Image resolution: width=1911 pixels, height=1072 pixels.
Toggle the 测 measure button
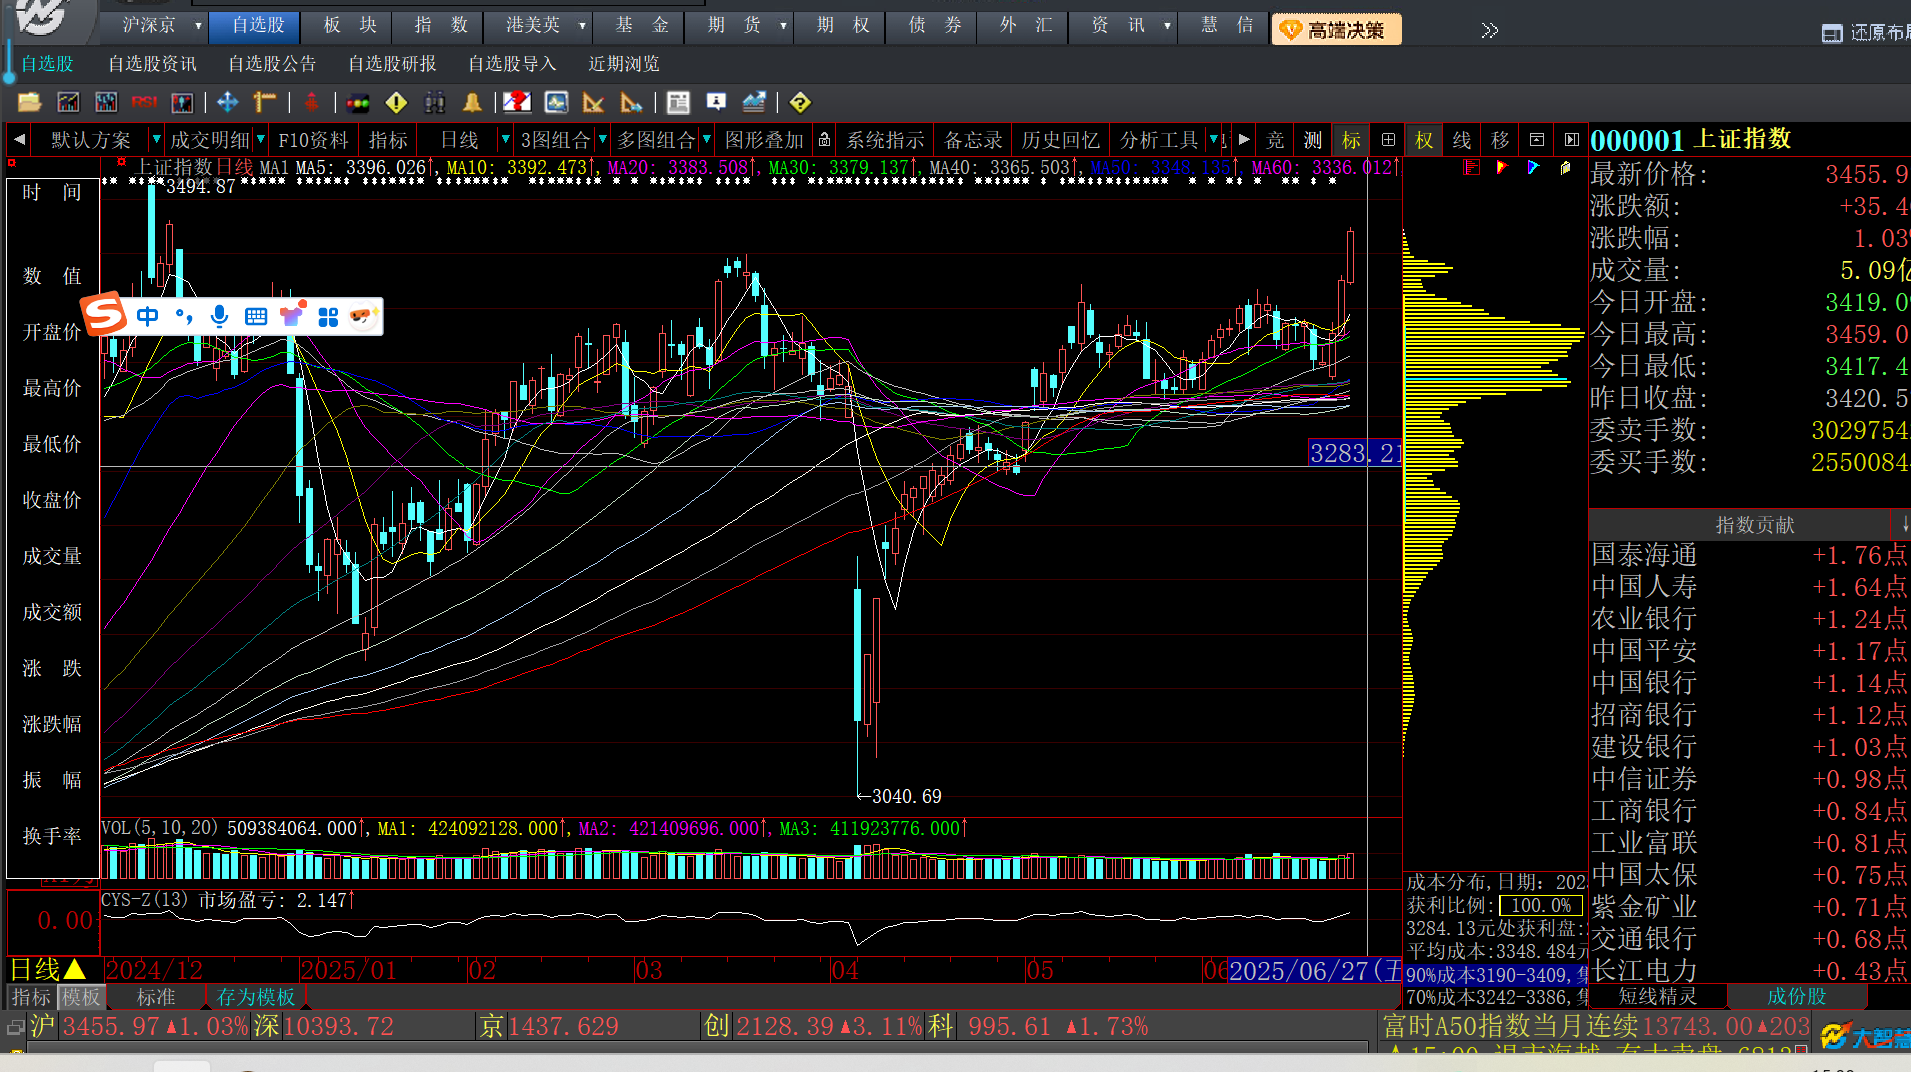coord(1313,140)
